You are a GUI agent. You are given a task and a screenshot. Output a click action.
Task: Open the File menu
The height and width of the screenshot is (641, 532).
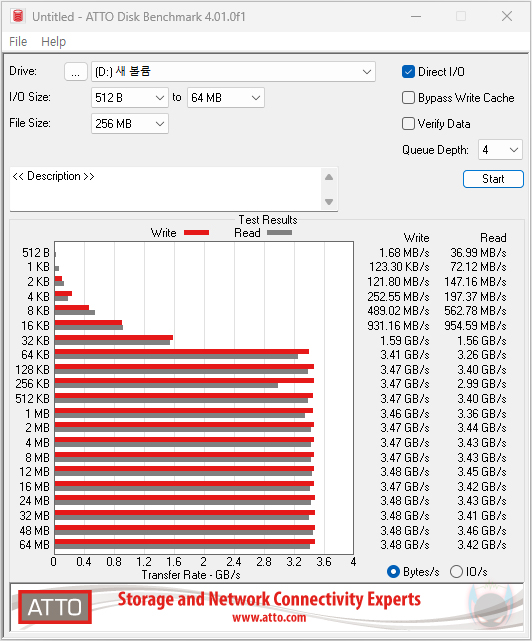click(x=18, y=42)
